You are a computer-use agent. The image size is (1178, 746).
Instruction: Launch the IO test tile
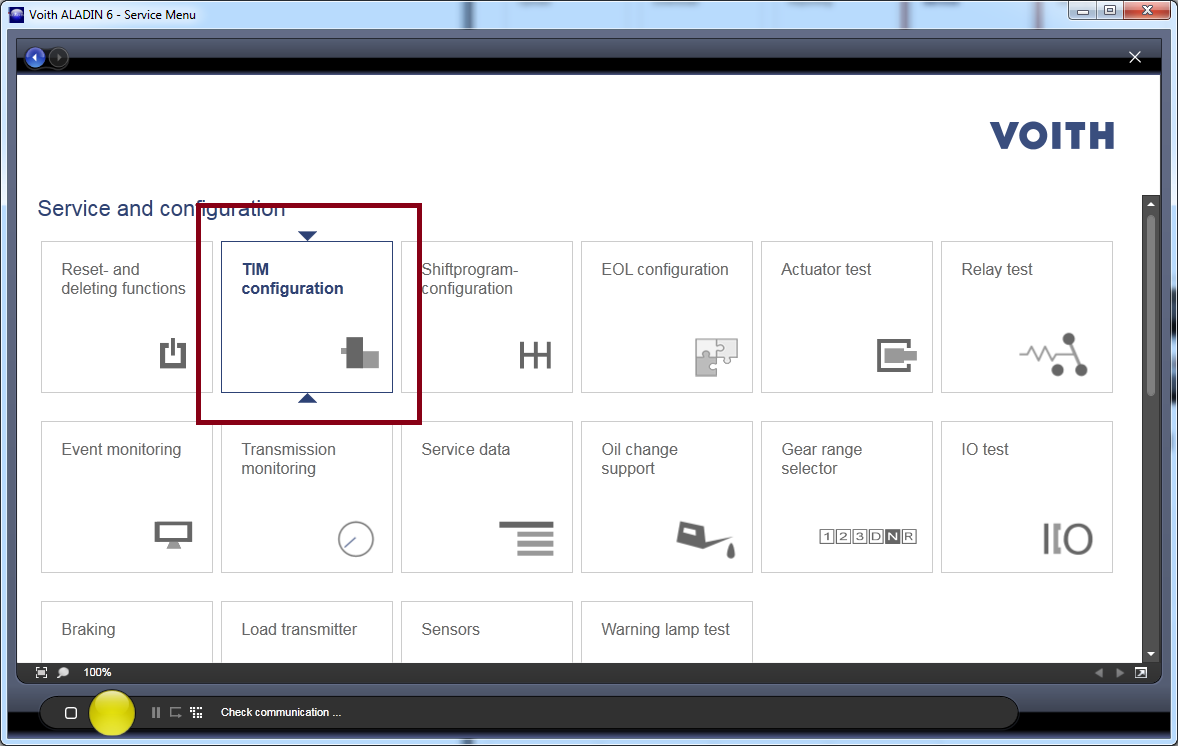[1026, 497]
